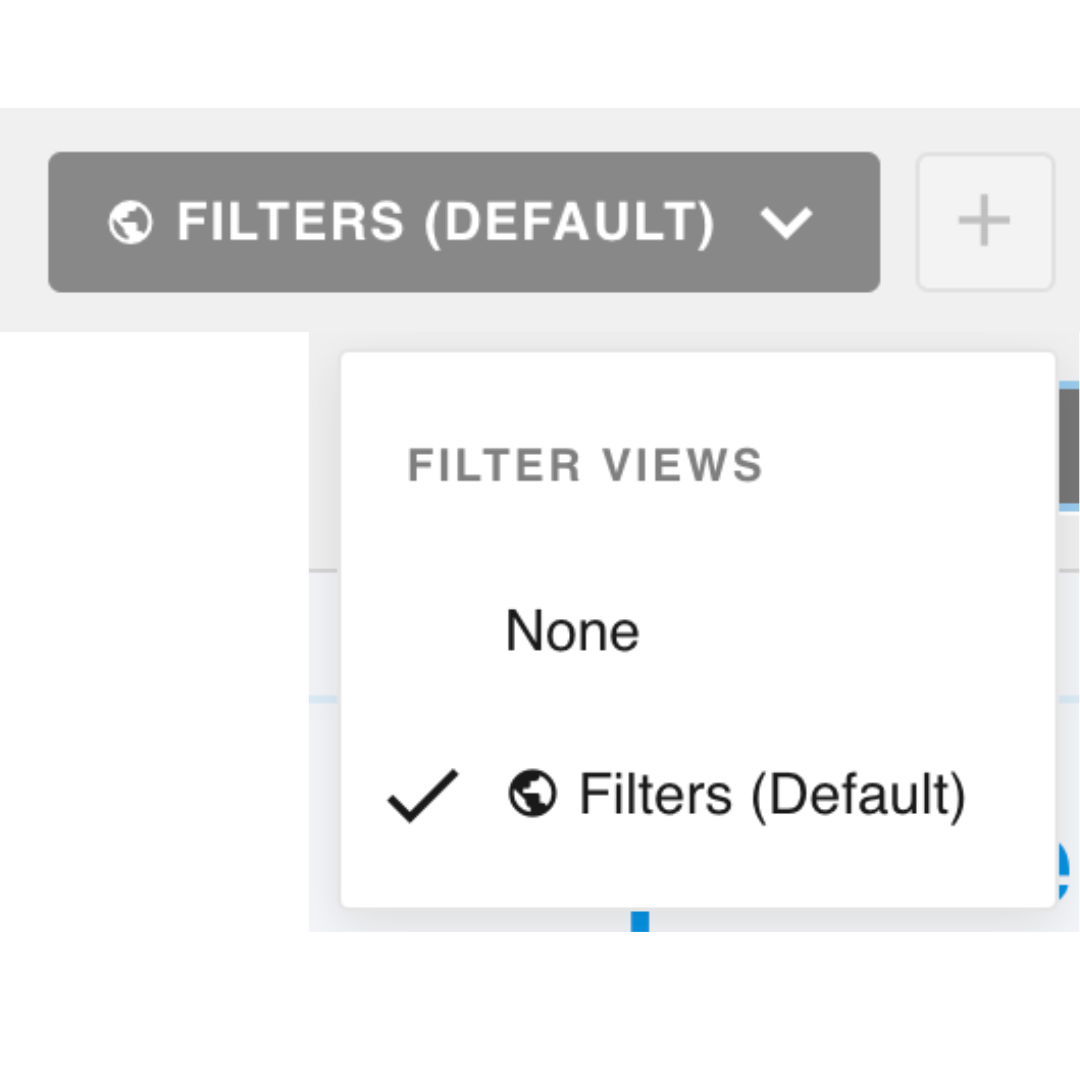Select the globe icon beside Filters (Default) menu entry

point(534,793)
